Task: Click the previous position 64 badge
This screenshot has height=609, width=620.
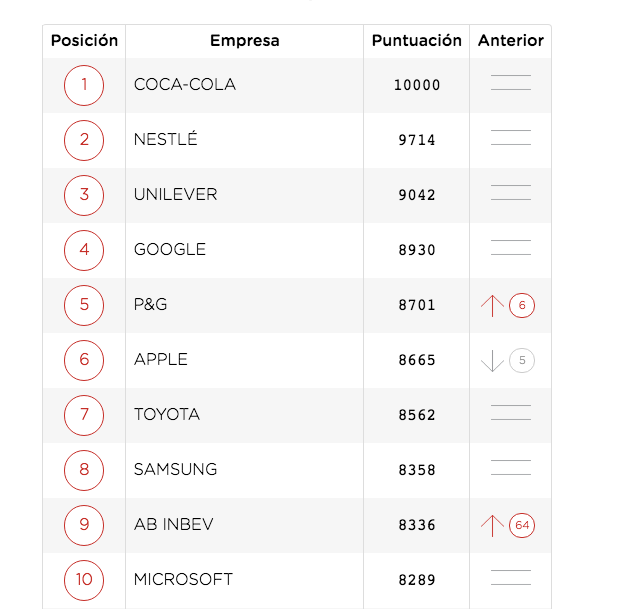Action: pyautogui.click(x=522, y=524)
